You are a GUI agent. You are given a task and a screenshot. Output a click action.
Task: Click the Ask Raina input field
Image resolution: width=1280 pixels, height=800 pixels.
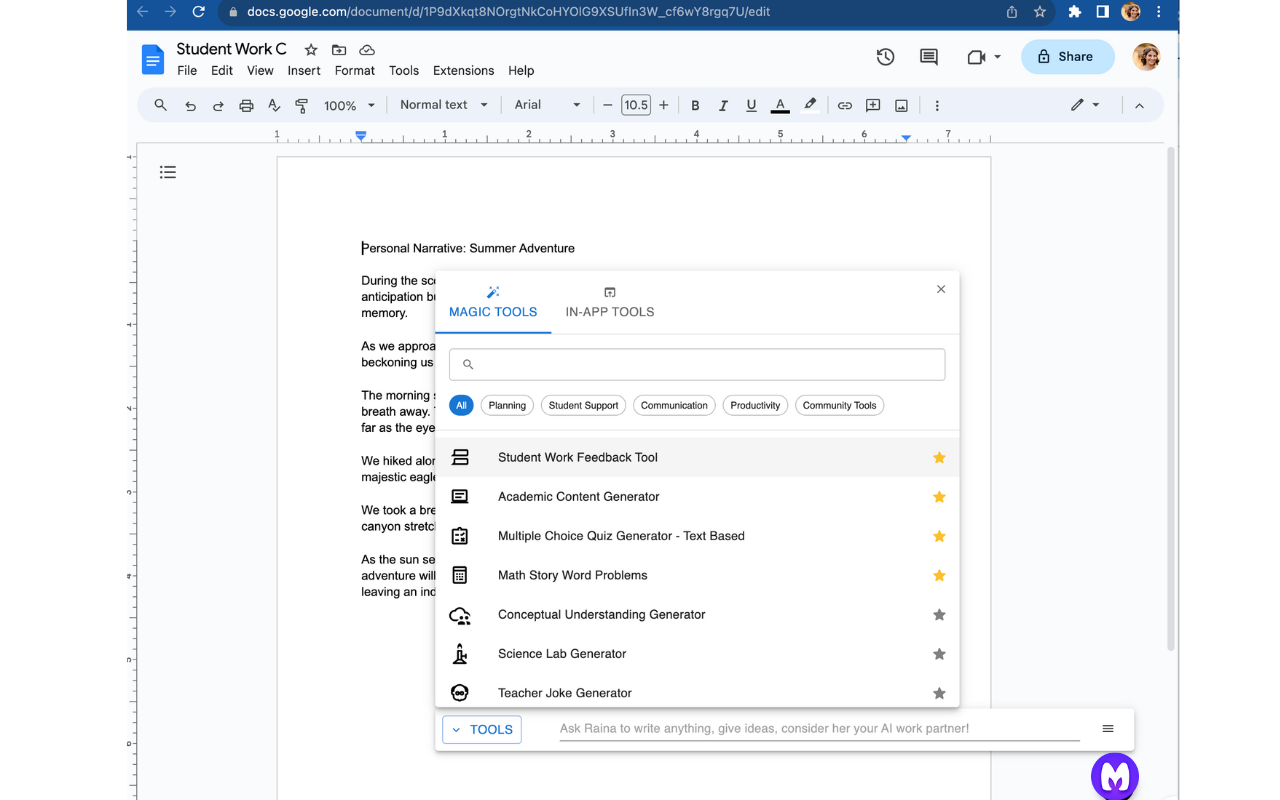point(819,729)
